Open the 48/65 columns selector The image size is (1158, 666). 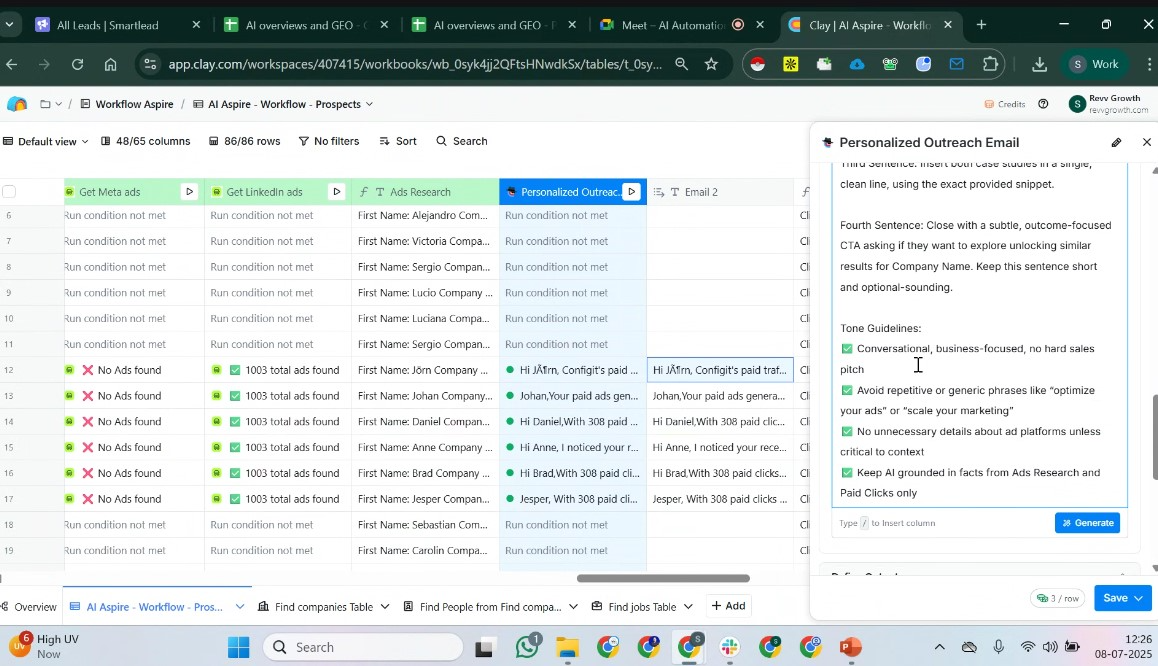pos(145,141)
